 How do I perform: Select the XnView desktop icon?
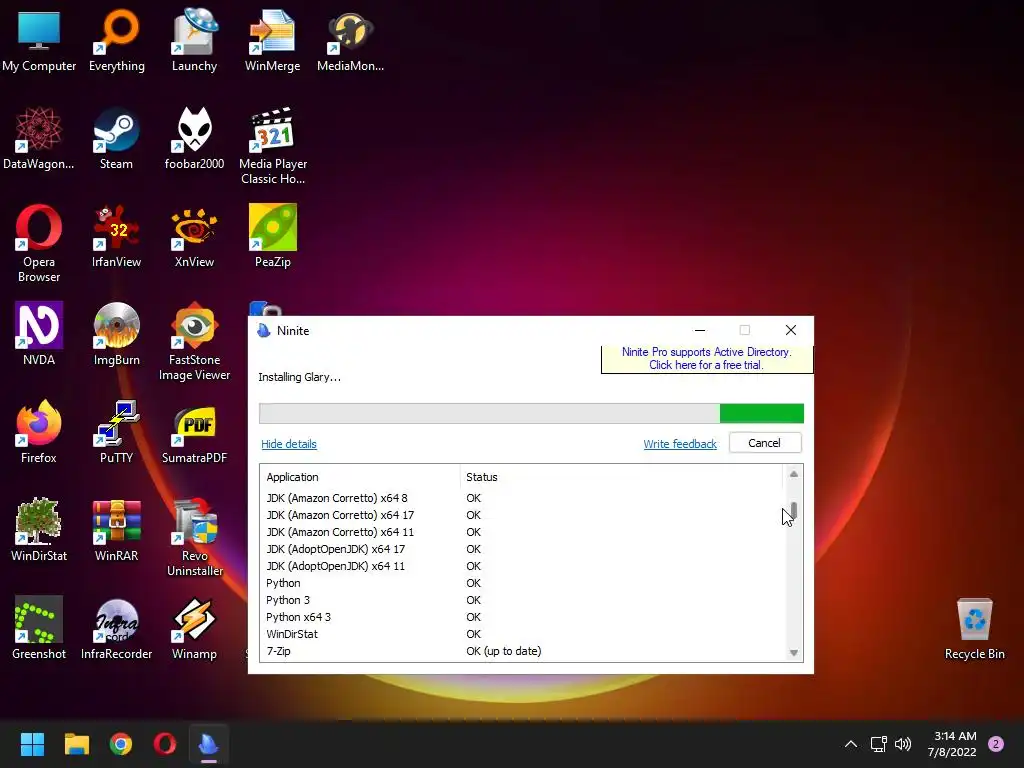point(194,236)
